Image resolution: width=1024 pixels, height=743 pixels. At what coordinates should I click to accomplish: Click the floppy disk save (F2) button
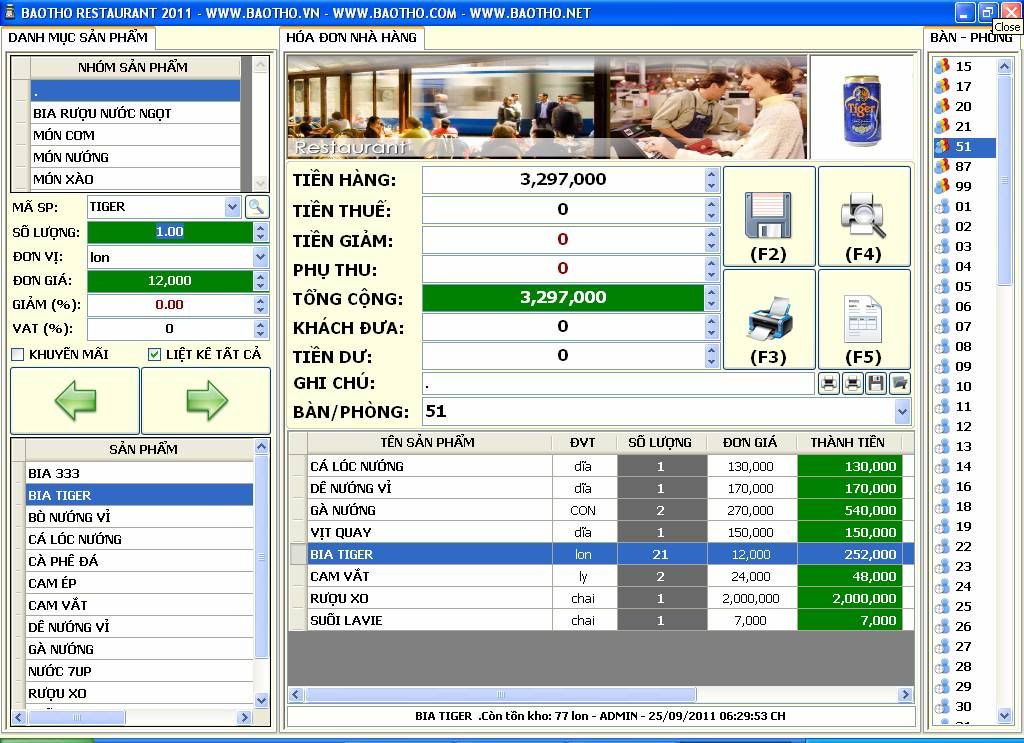[768, 216]
